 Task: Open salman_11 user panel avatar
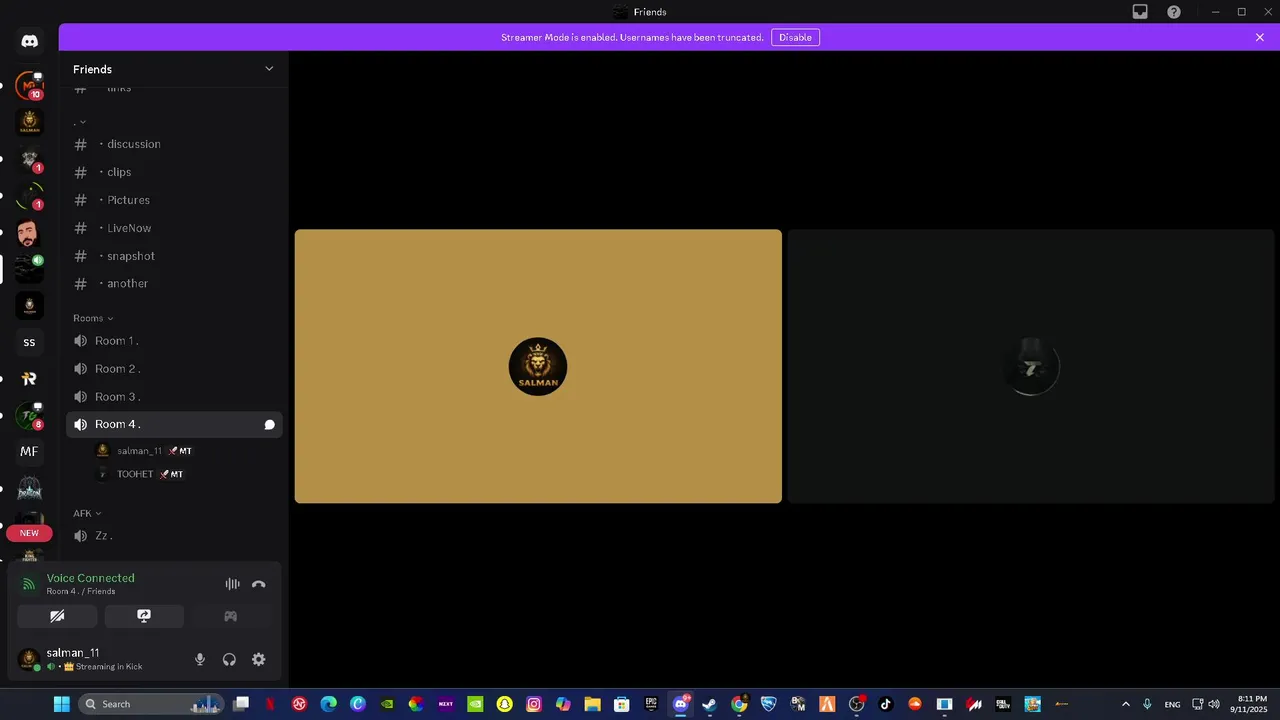(29, 659)
